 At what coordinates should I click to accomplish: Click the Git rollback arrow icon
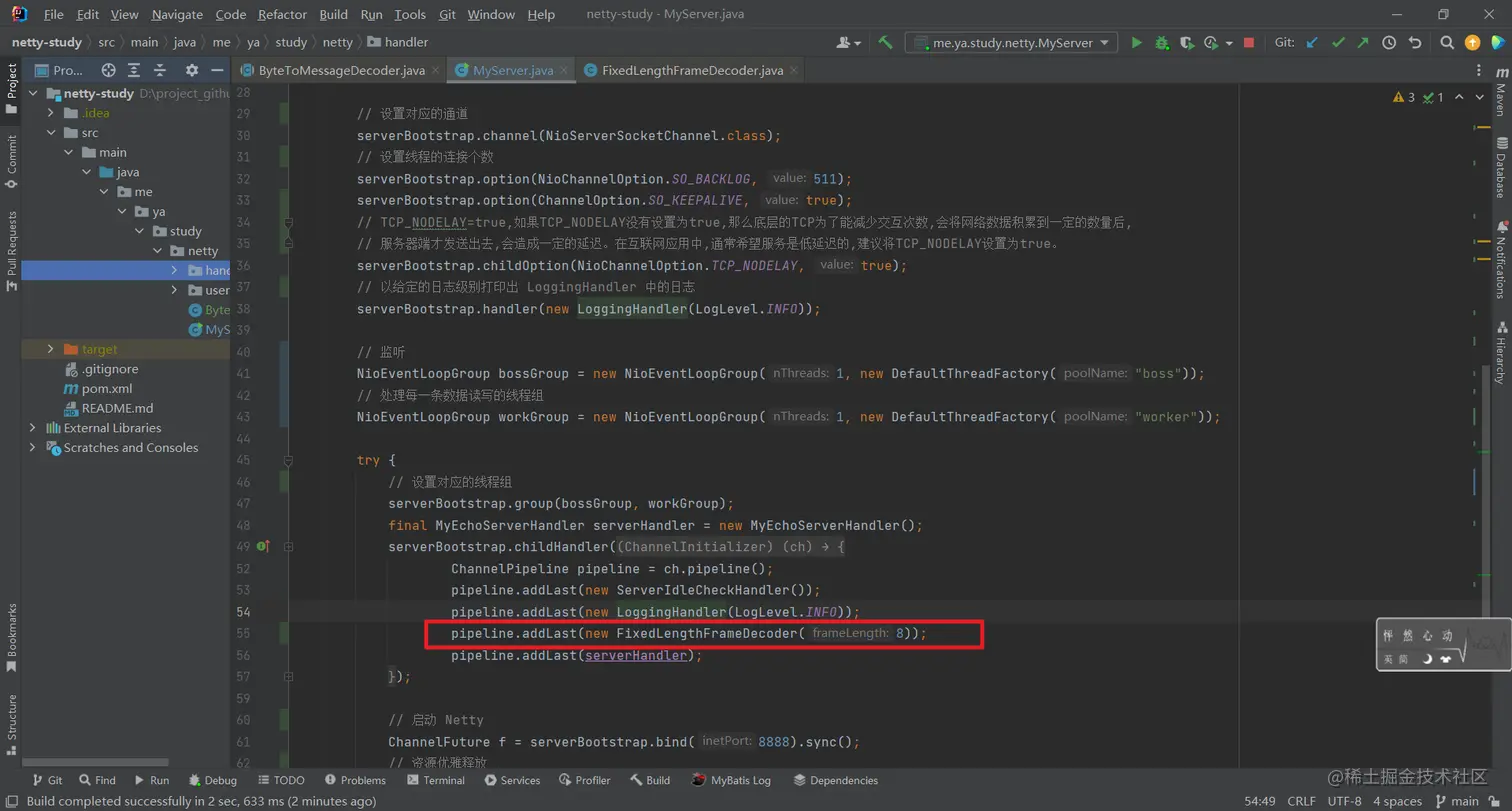click(x=1415, y=43)
